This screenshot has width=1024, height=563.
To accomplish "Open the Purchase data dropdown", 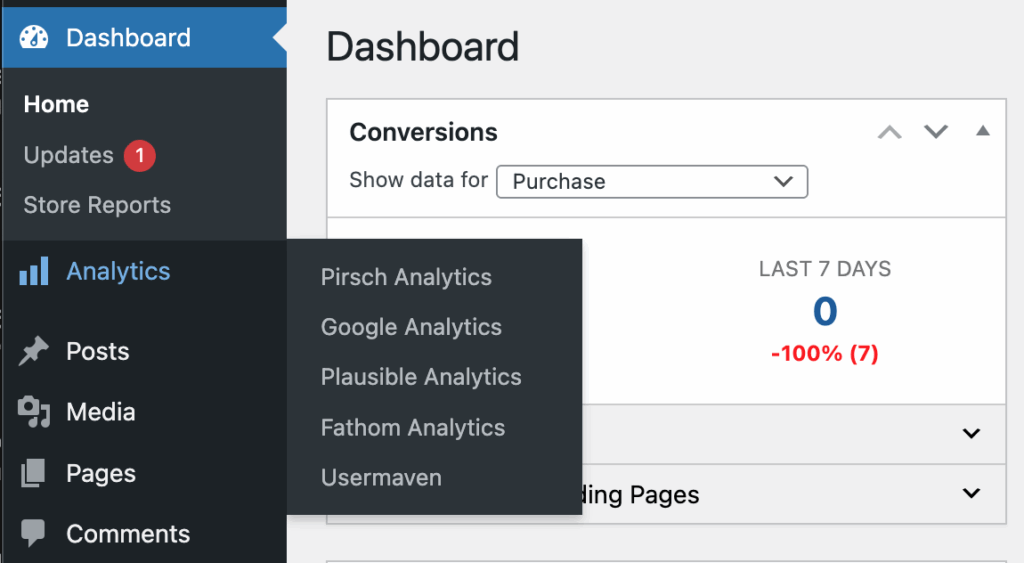I will pyautogui.click(x=651, y=182).
